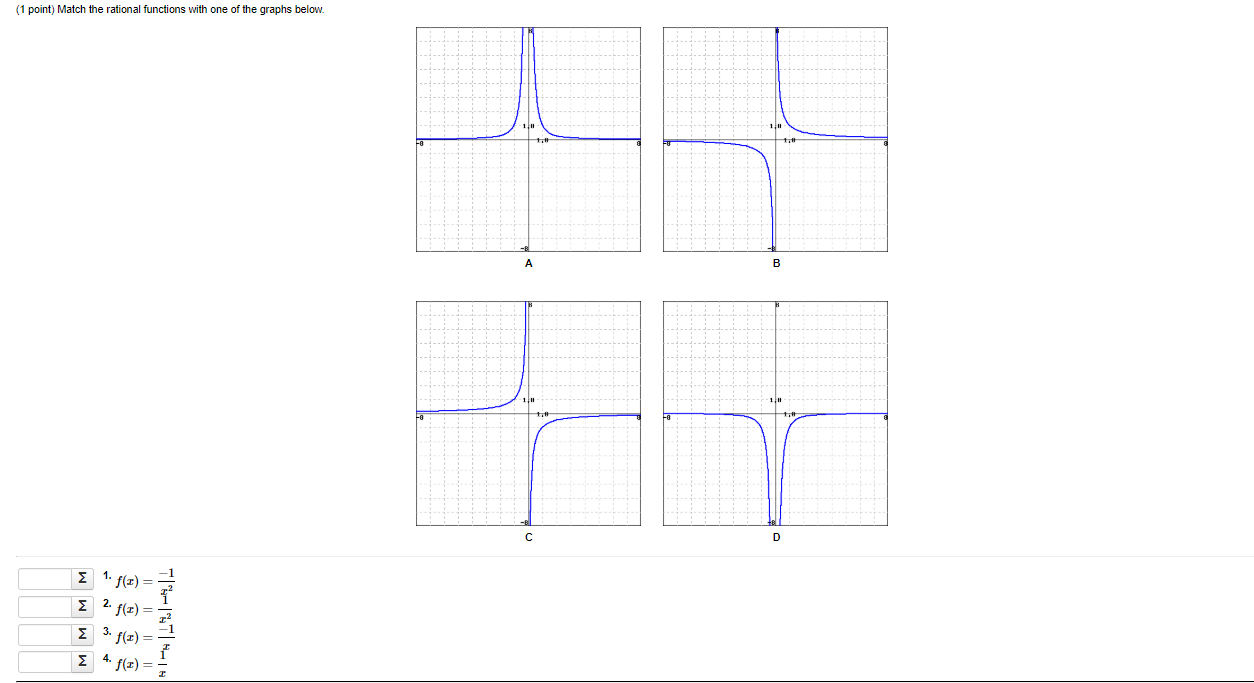Open the symbol palette for question 3
The height and width of the screenshot is (683, 1254).
tap(82, 634)
